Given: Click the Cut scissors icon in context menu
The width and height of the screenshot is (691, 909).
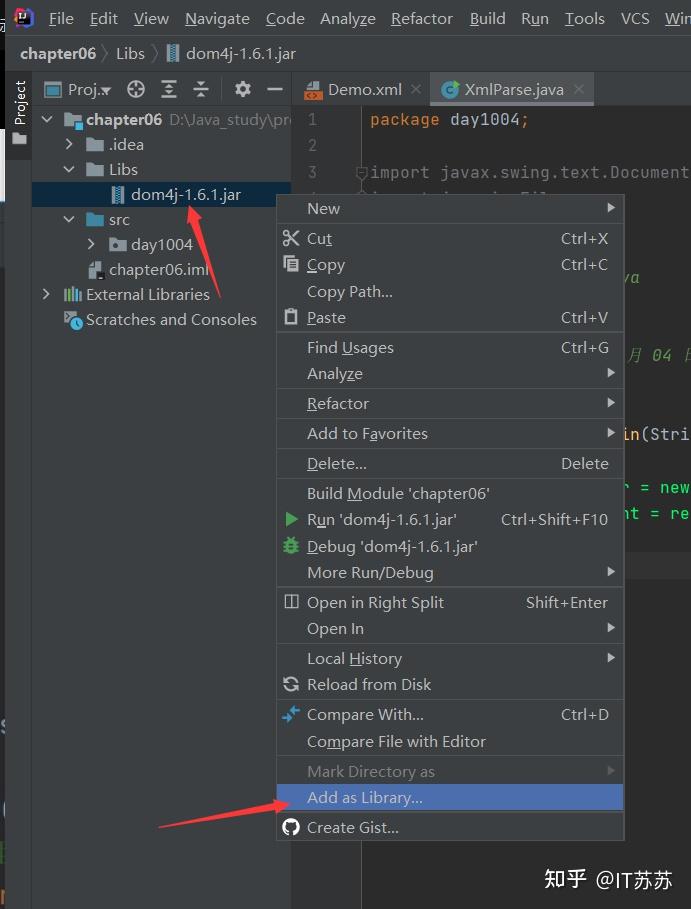Looking at the screenshot, I should tap(291, 238).
